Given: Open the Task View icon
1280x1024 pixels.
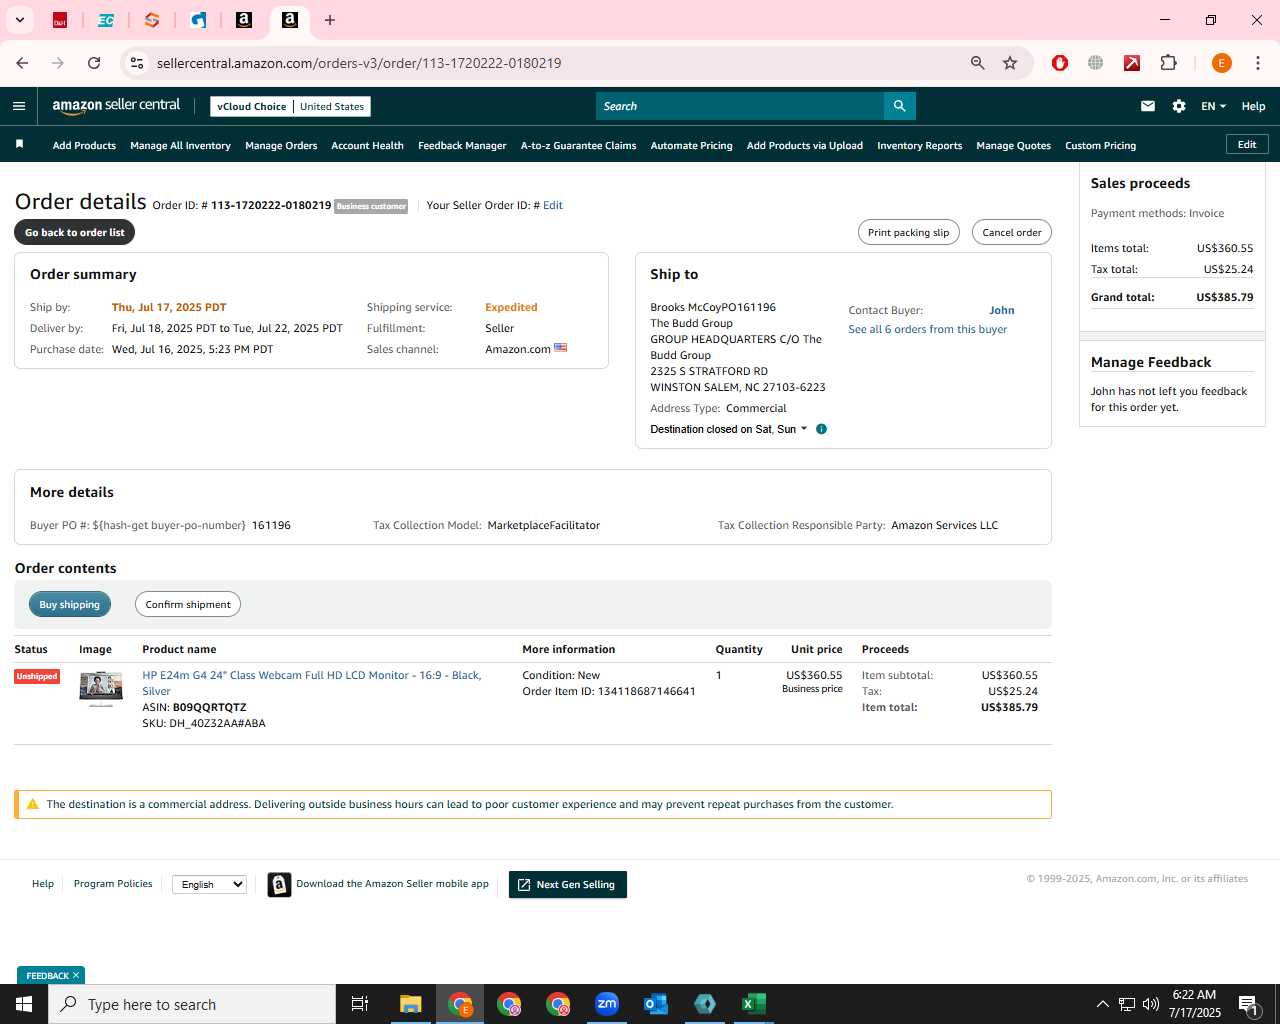Looking at the screenshot, I should point(360,1004).
